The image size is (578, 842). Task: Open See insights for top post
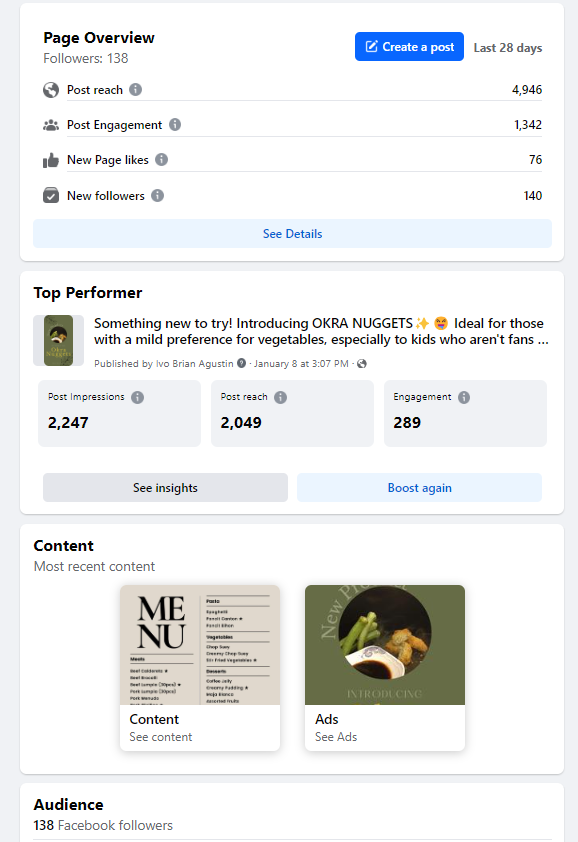165,488
